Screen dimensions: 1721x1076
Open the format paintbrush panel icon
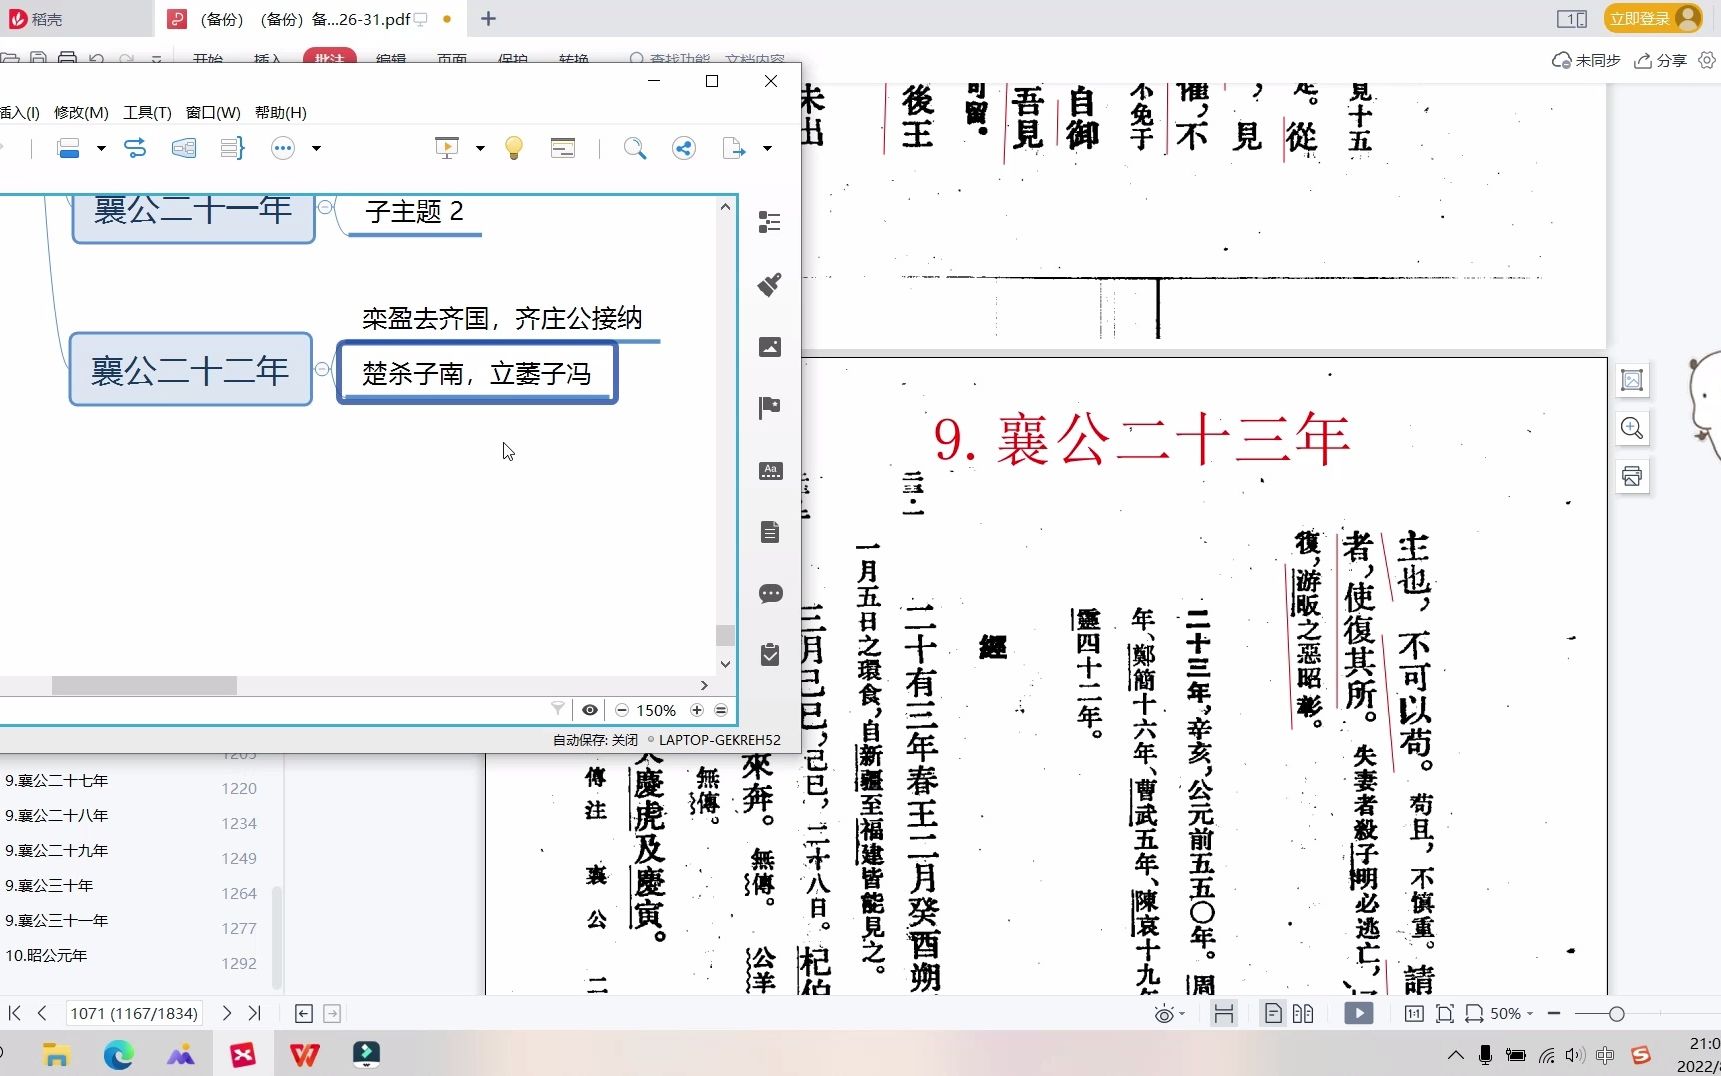point(770,285)
